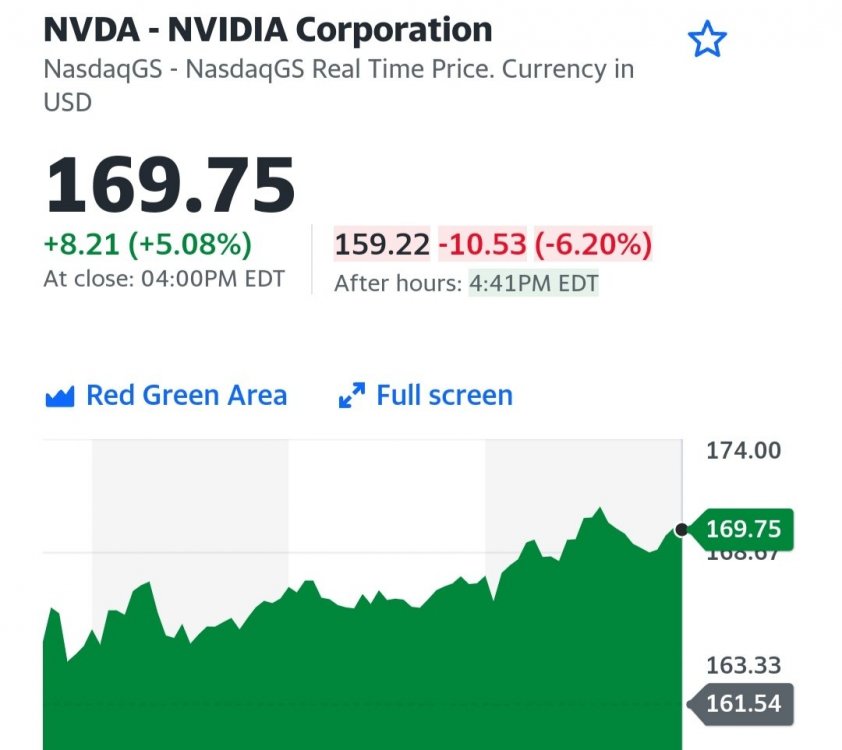Click the gray 161.54 previous close tag
This screenshot has width=842, height=750.
[x=742, y=704]
